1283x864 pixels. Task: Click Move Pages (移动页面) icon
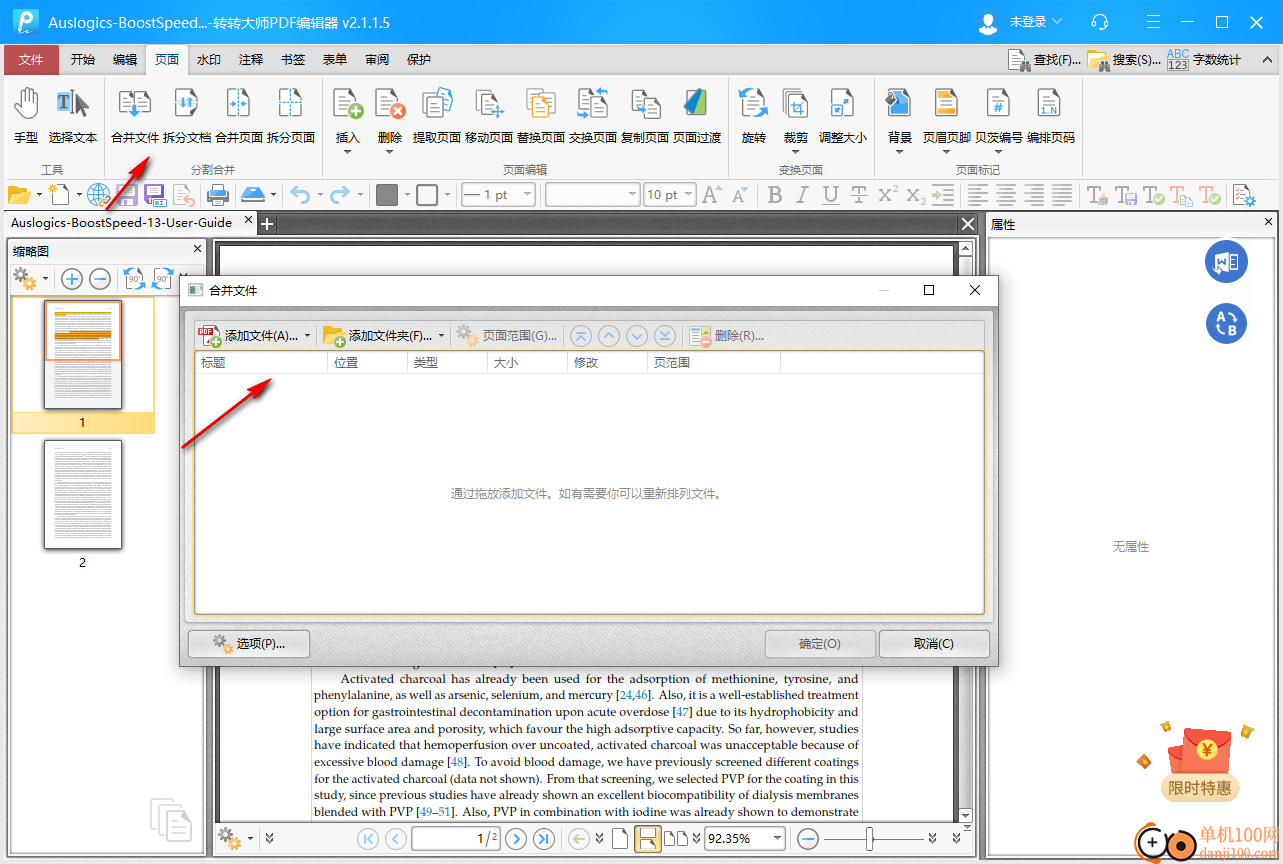pos(489,115)
